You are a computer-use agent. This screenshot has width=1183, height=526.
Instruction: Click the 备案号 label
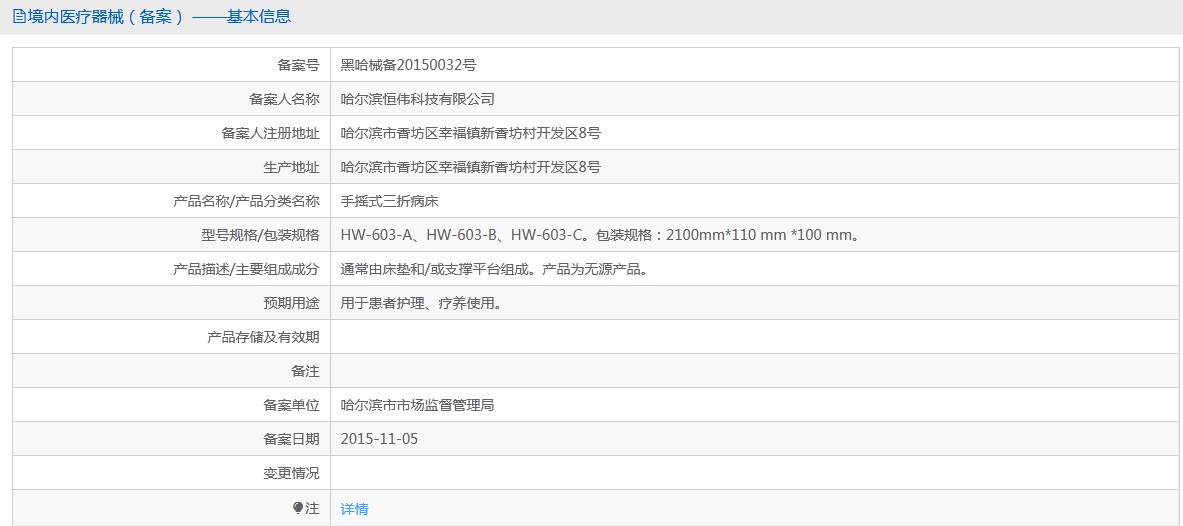(299, 65)
